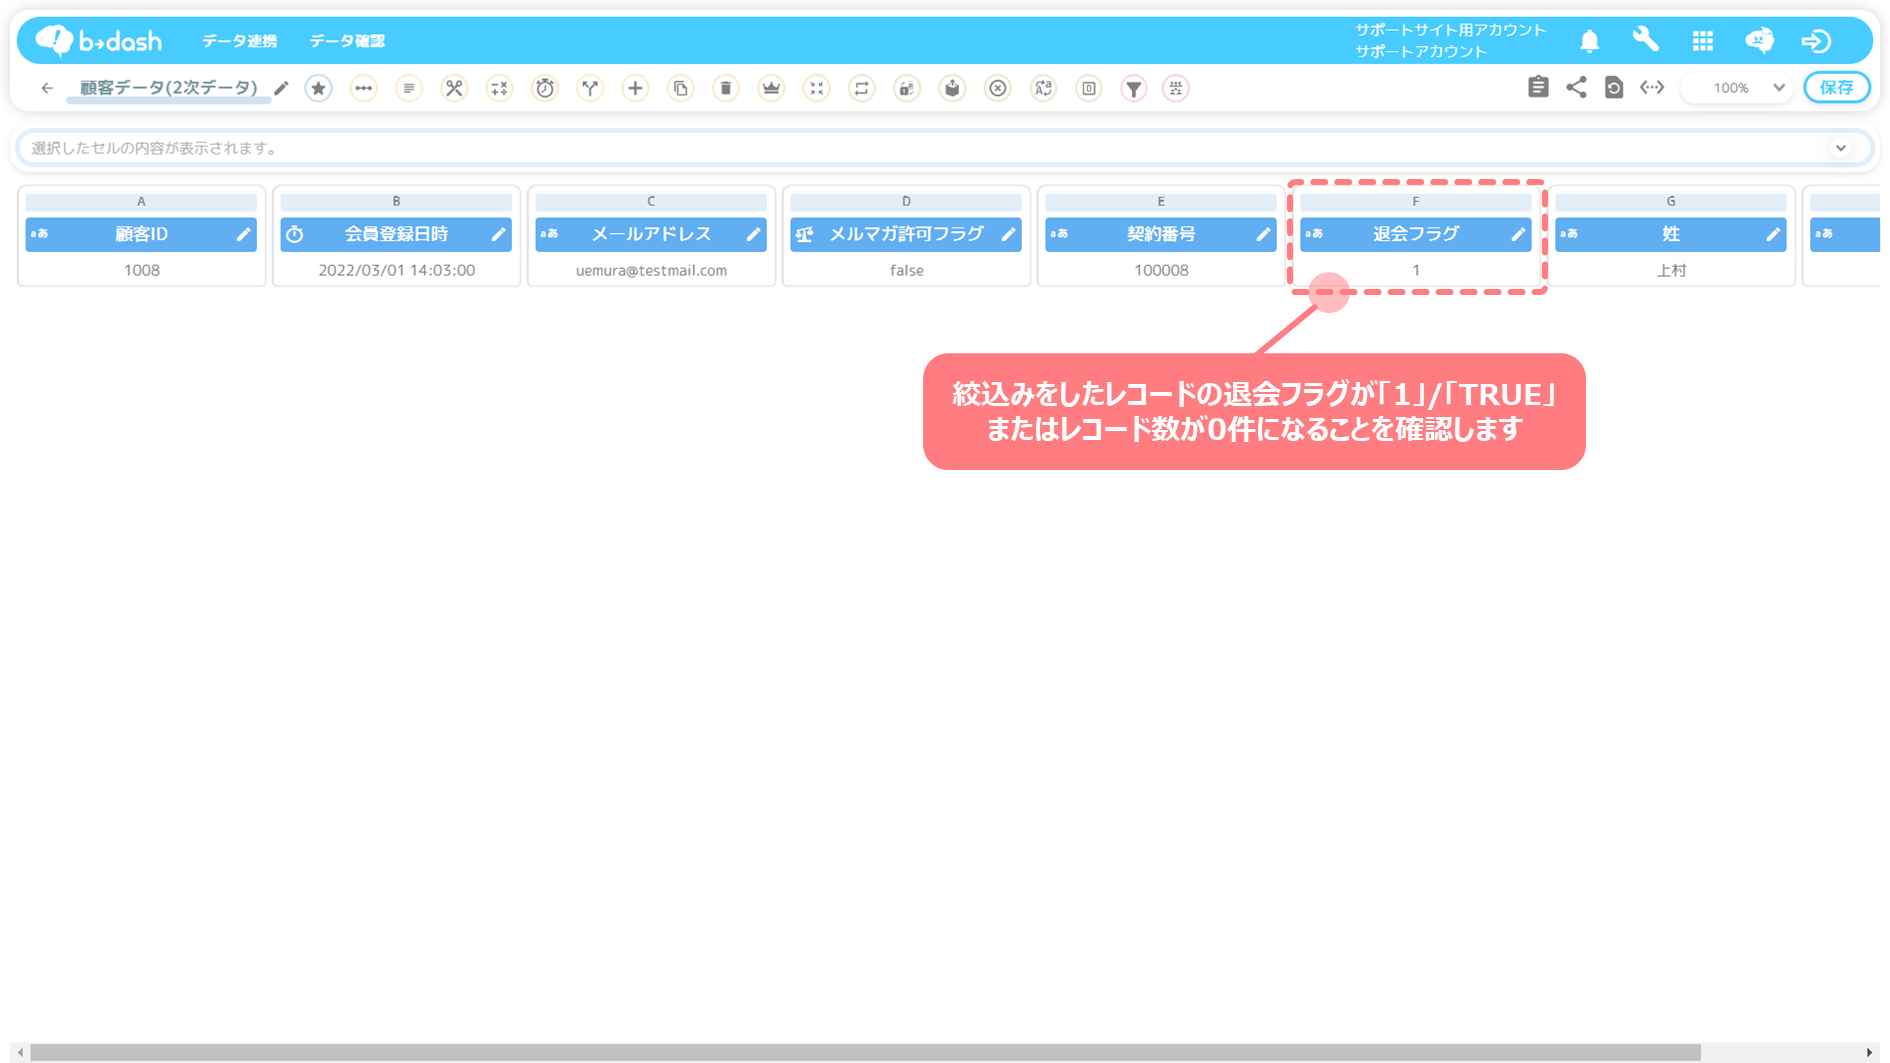Open the three-dots connector toolbar icon
Screen dimensions: 1890x1063
[363, 88]
